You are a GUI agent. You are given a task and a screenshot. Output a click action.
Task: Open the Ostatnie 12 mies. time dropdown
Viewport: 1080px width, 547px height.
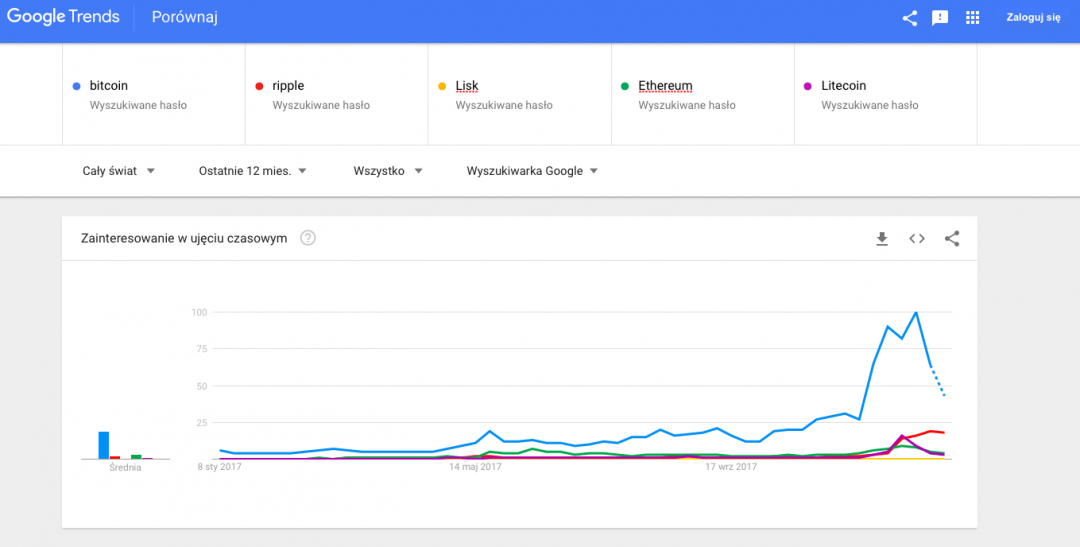(x=252, y=171)
